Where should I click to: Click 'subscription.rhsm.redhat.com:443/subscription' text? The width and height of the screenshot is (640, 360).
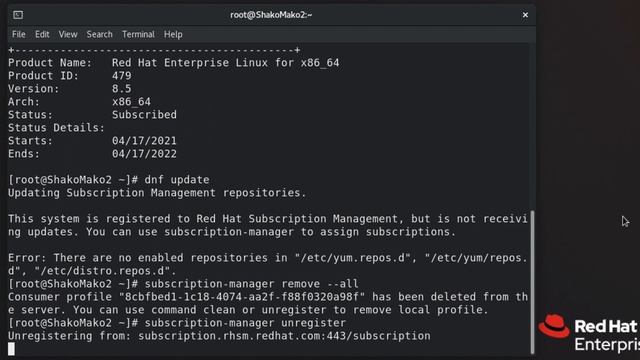pos(284,336)
